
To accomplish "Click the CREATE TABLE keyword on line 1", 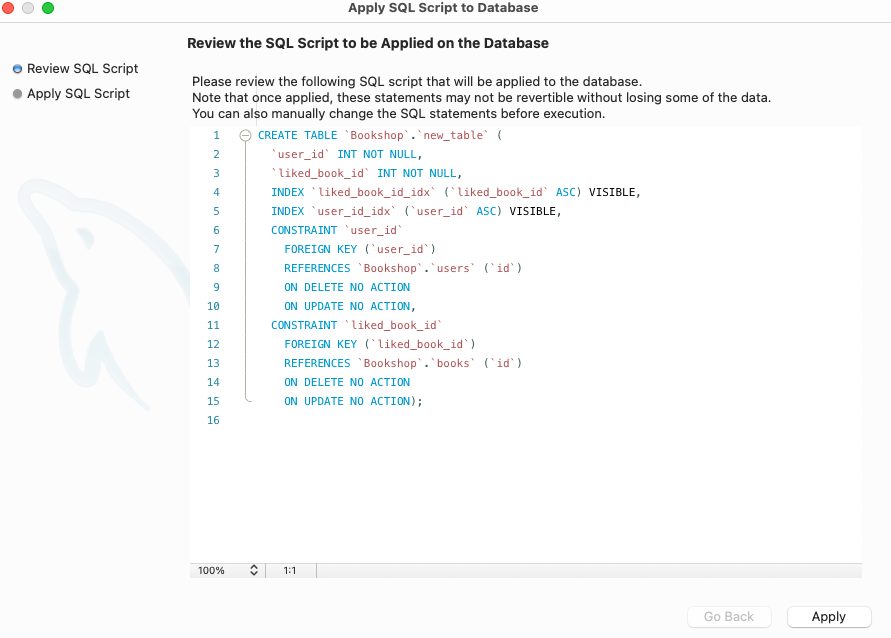I will [297, 135].
